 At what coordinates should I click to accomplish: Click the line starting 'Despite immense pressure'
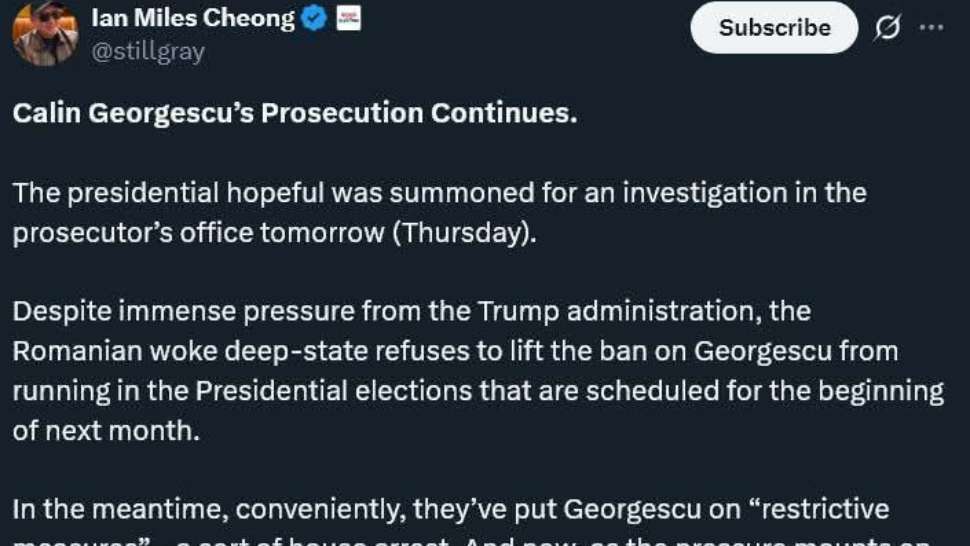pos(411,311)
